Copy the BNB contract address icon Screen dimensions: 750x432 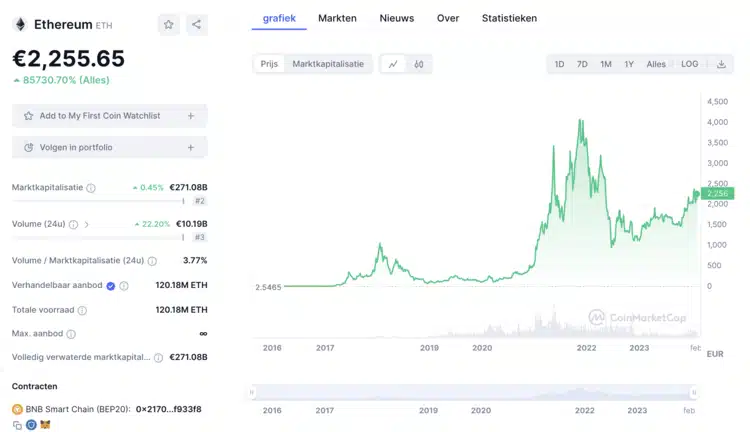(17, 425)
